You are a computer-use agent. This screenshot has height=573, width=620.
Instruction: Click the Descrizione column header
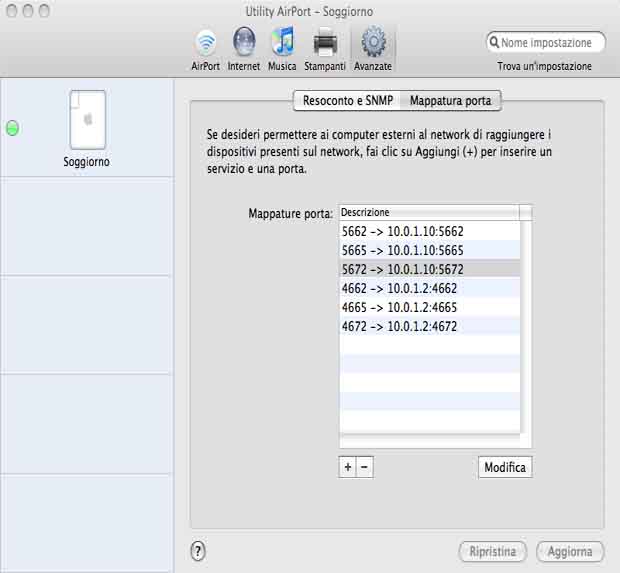(x=429, y=212)
